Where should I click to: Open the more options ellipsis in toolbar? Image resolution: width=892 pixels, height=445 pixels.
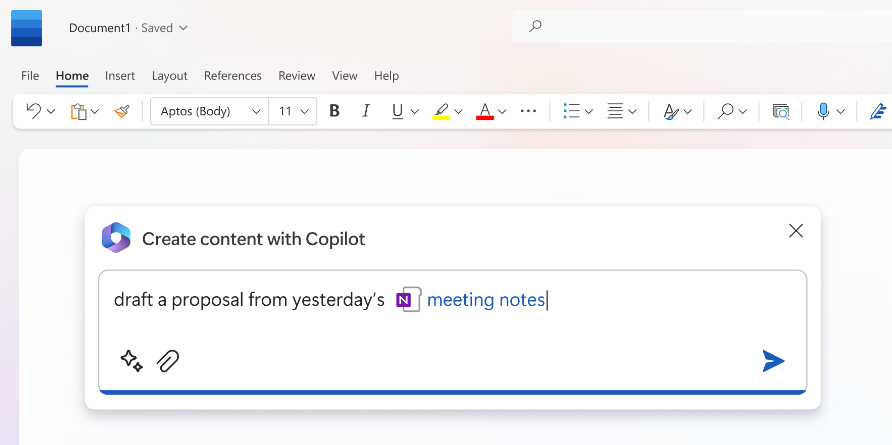click(x=528, y=111)
